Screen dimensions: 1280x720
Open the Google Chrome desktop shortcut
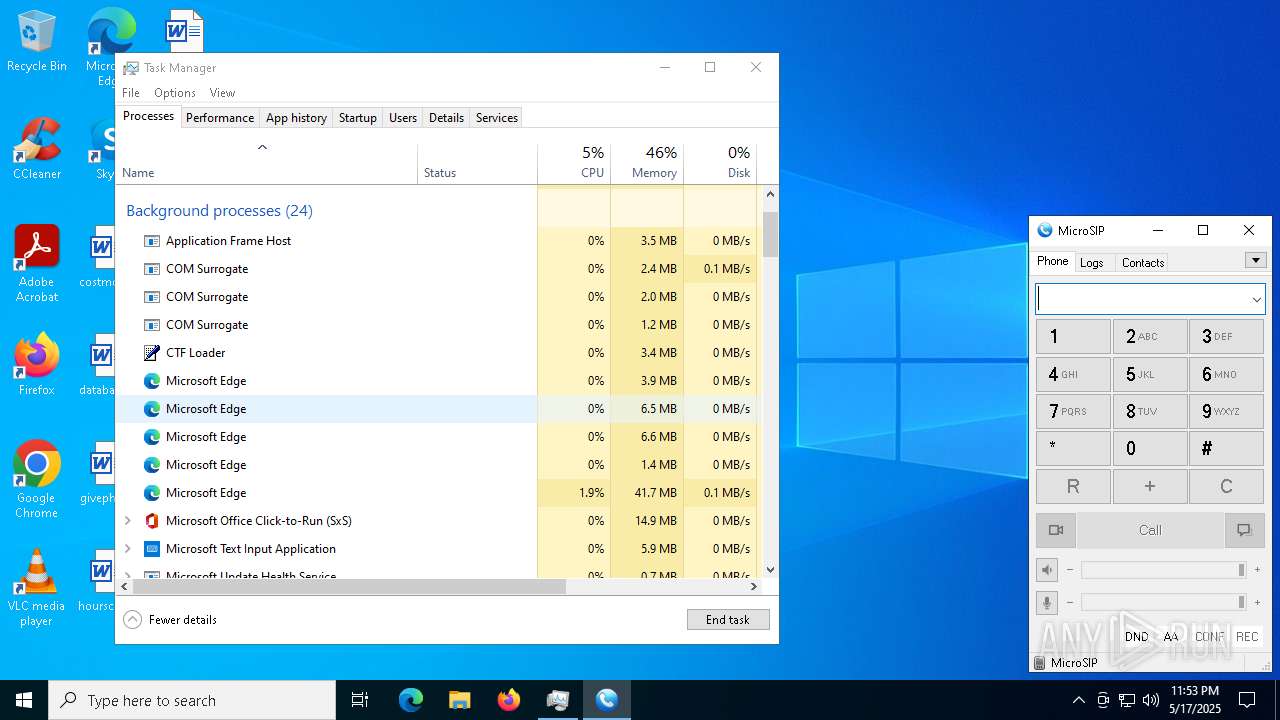point(37,480)
